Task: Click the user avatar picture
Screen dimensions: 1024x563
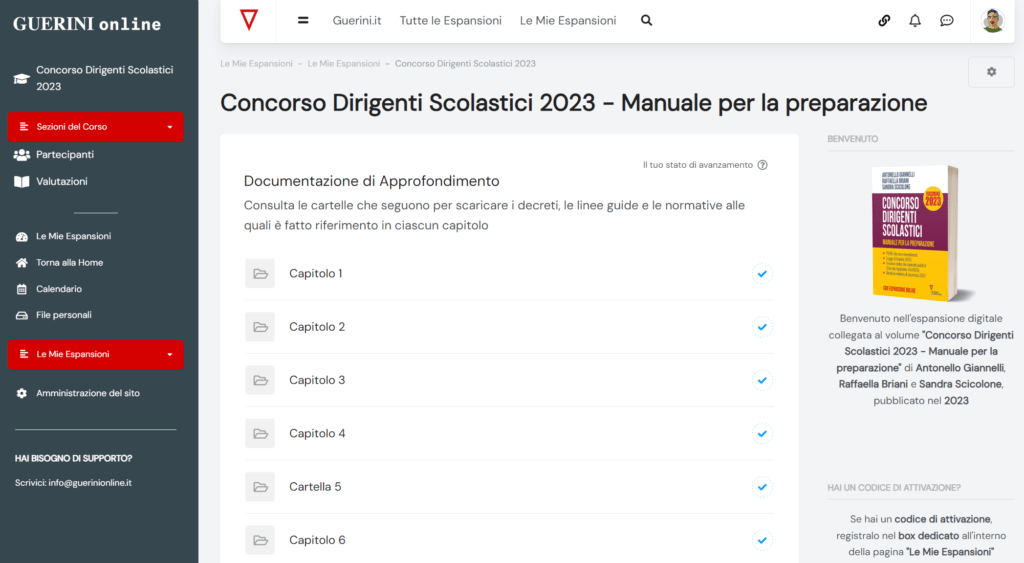Action: (993, 20)
